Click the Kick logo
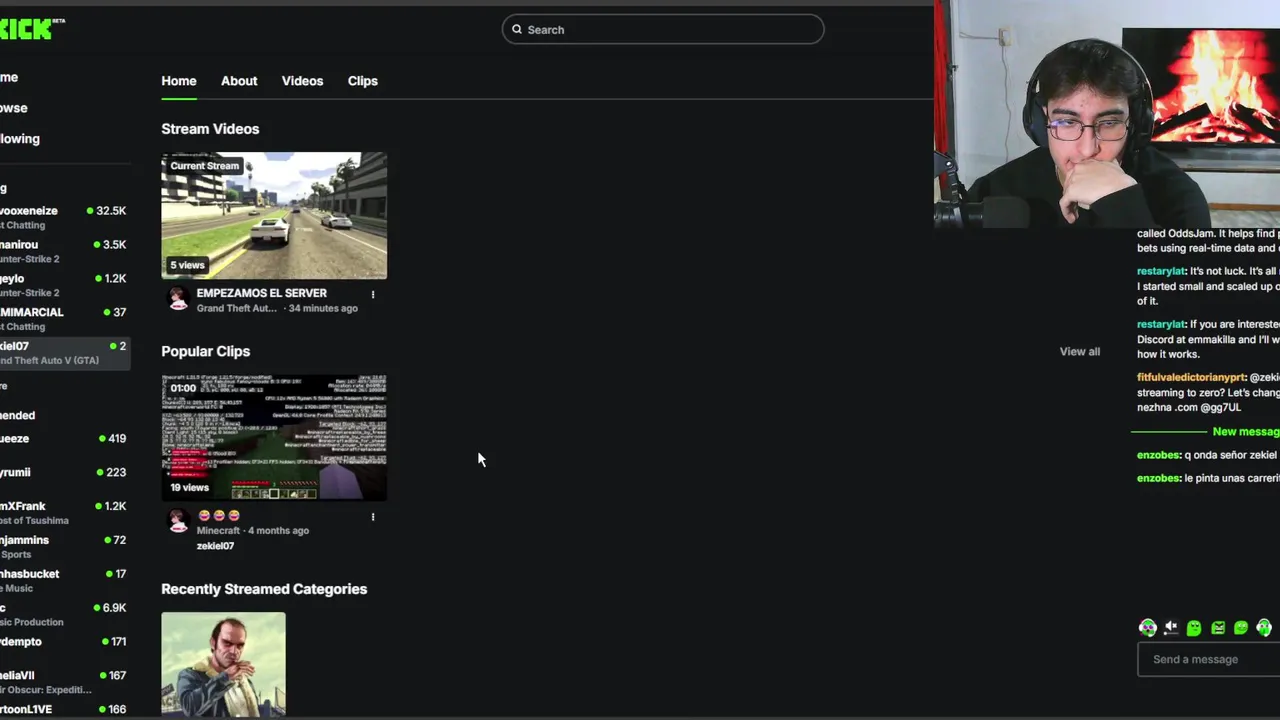 (x=28, y=29)
